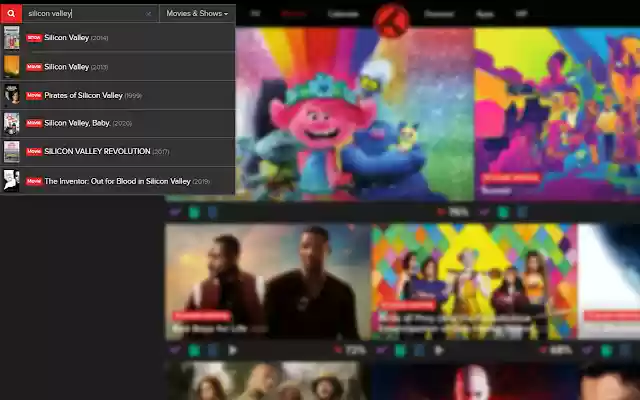Viewport: 640px width, 400px height.
Task: Mark the Trolls movie as watched (purple check)
Action: [x=176, y=212]
